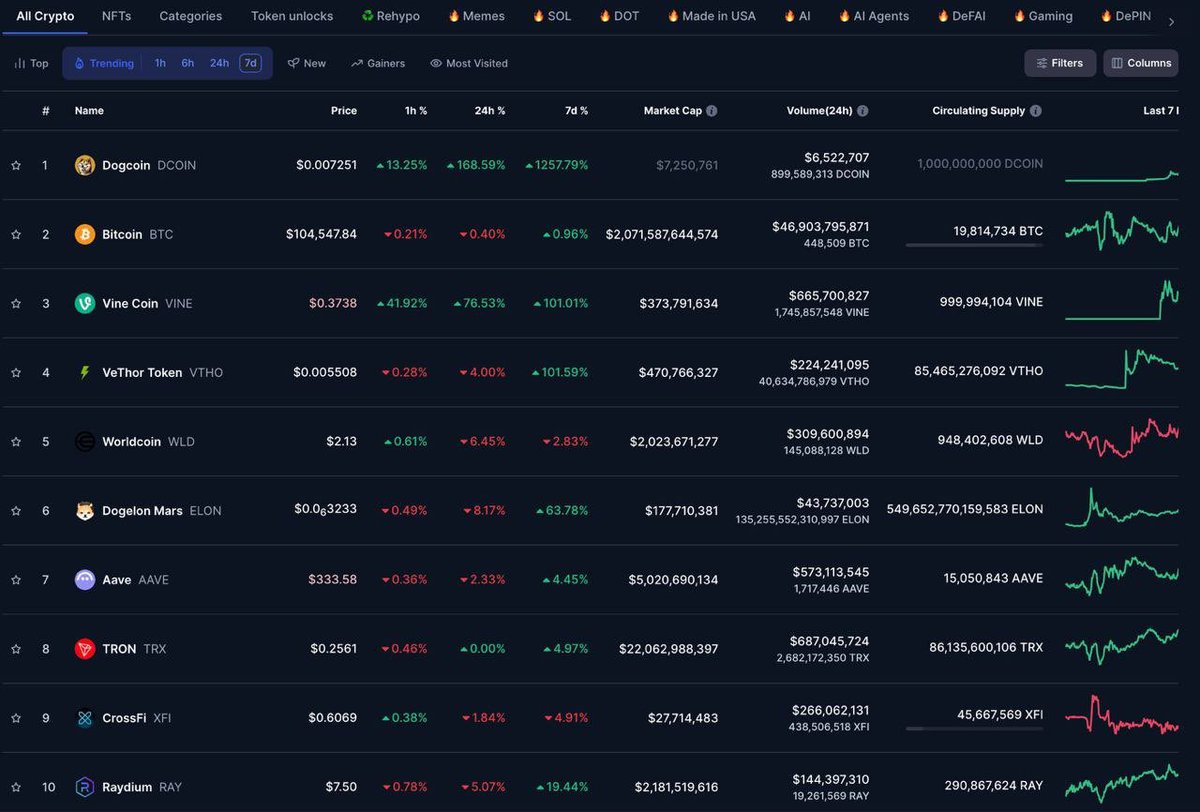This screenshot has height=812, width=1200.
Task: Select the Top ranking view
Action: (x=31, y=63)
